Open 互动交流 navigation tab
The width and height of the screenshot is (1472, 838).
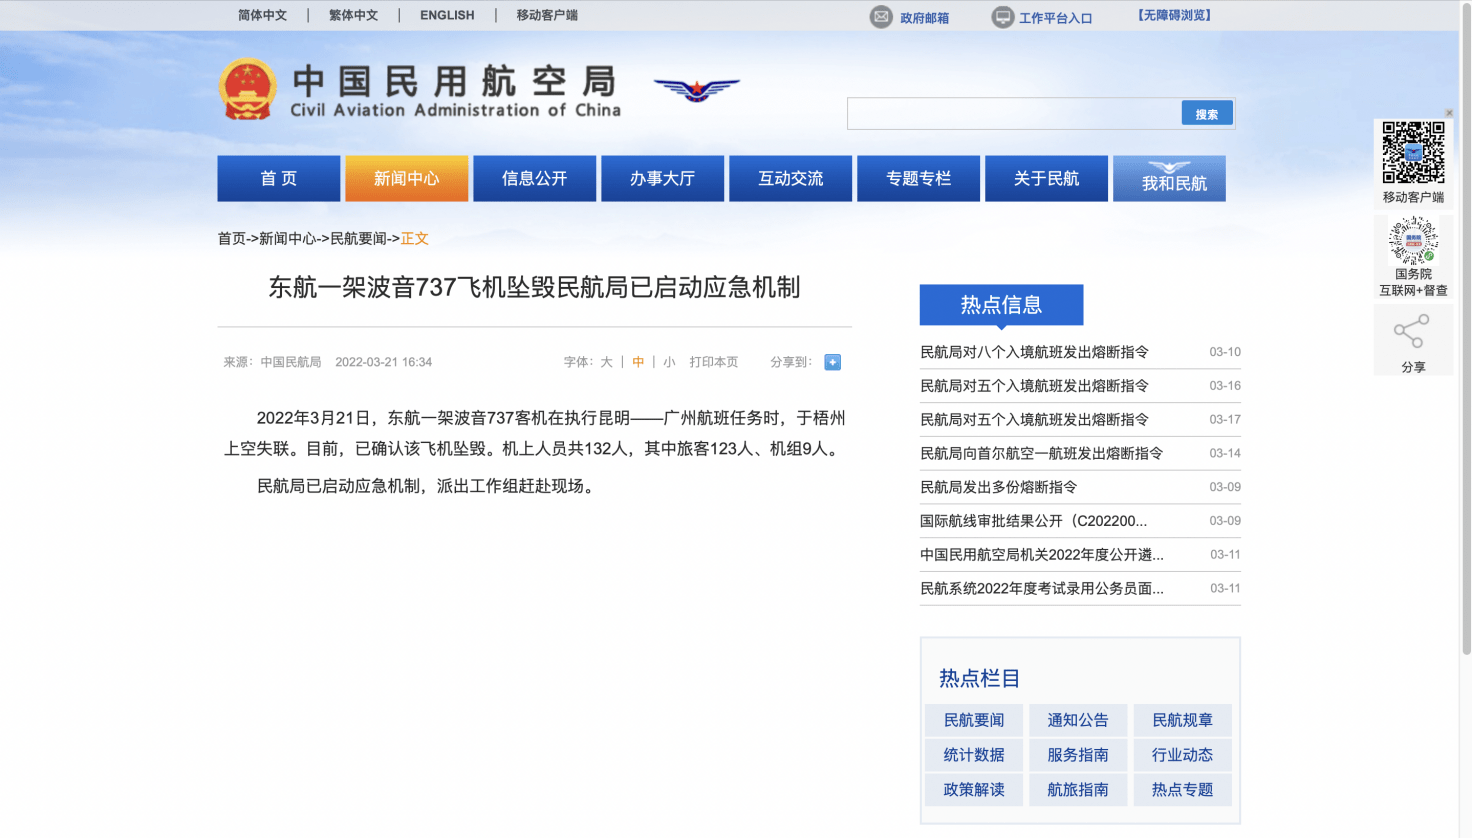pyautogui.click(x=791, y=178)
